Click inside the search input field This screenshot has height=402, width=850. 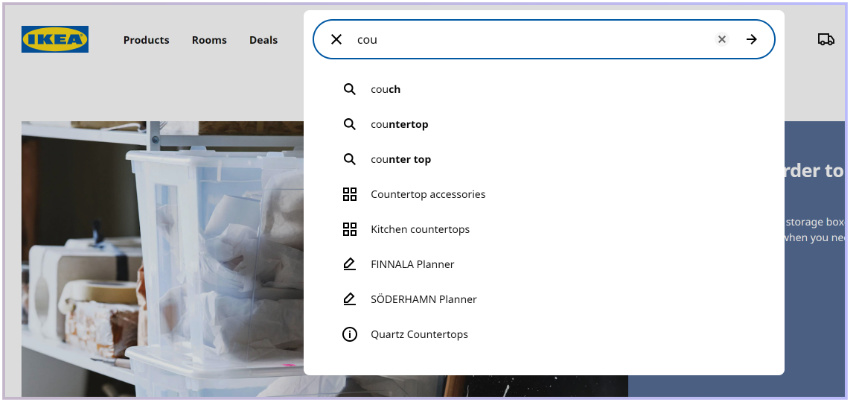pos(530,40)
